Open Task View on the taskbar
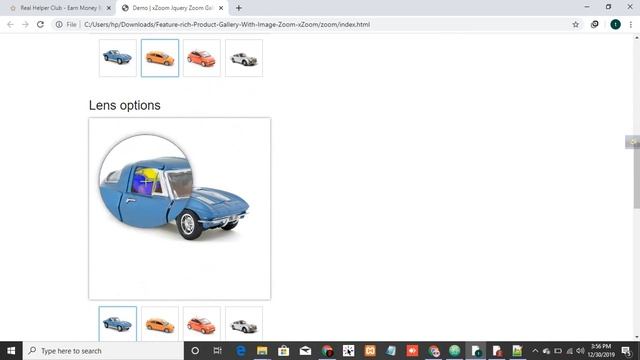 click(217, 351)
